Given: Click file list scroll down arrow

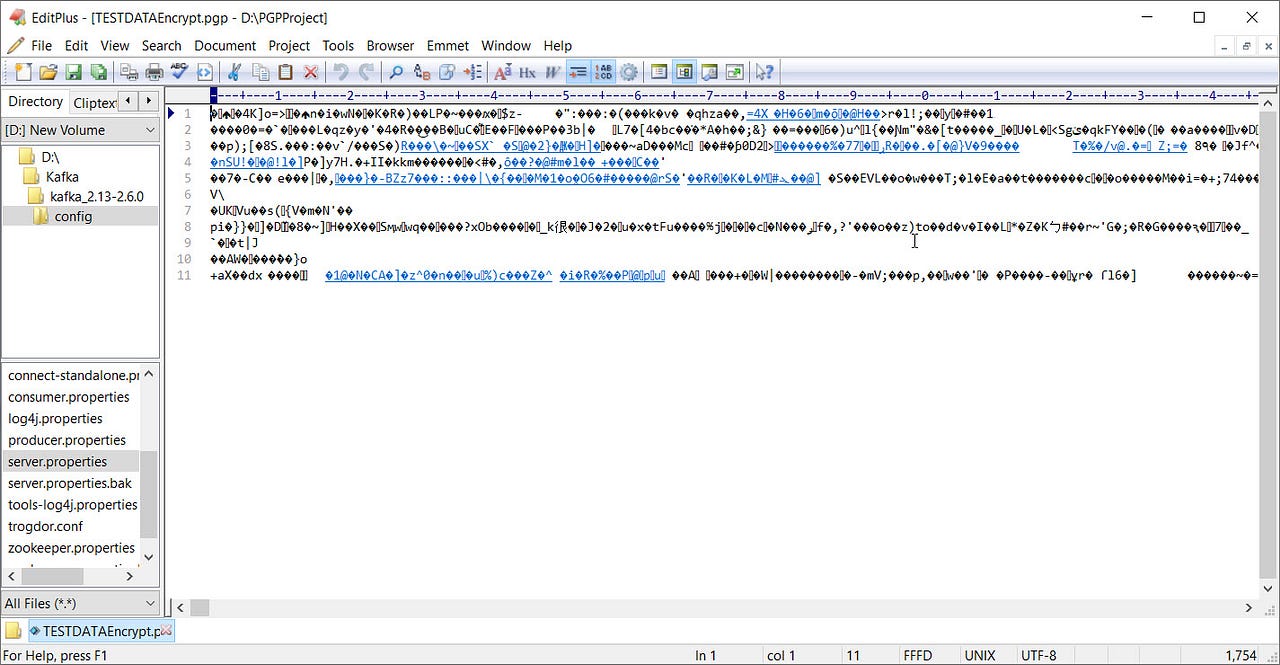Looking at the screenshot, I should (149, 557).
